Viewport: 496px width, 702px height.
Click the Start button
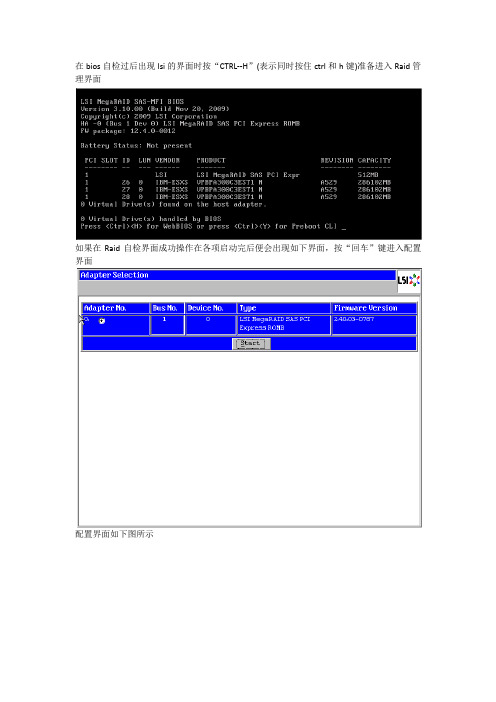[251, 343]
